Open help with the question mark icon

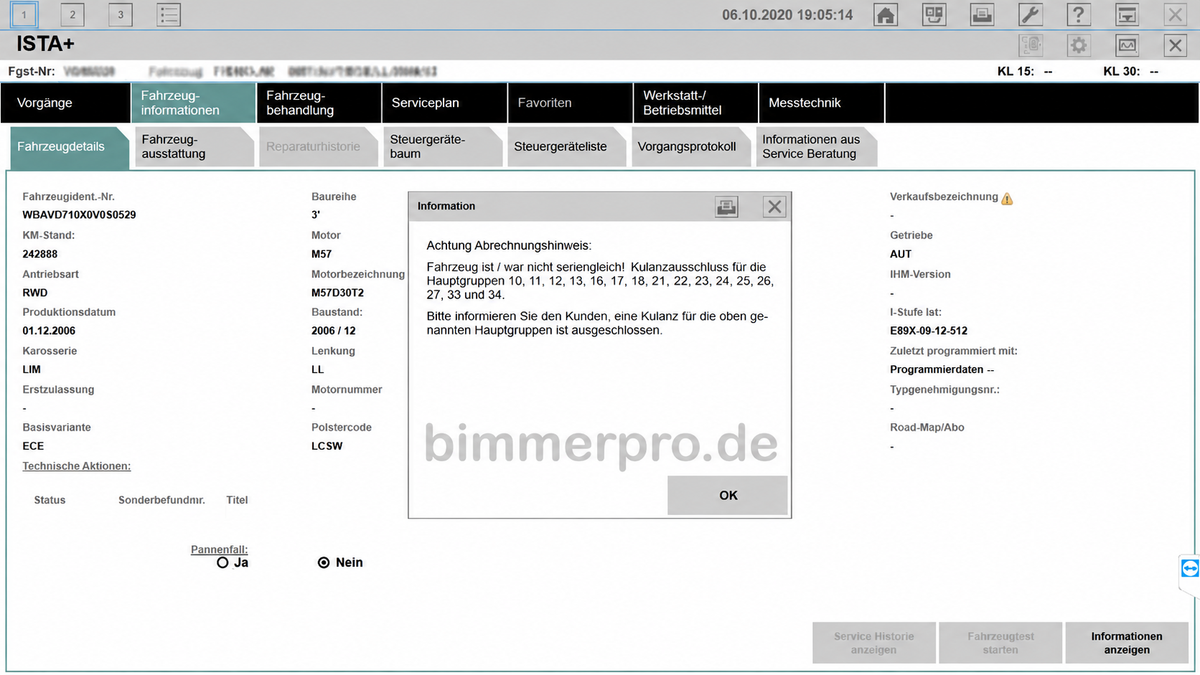(x=1079, y=15)
